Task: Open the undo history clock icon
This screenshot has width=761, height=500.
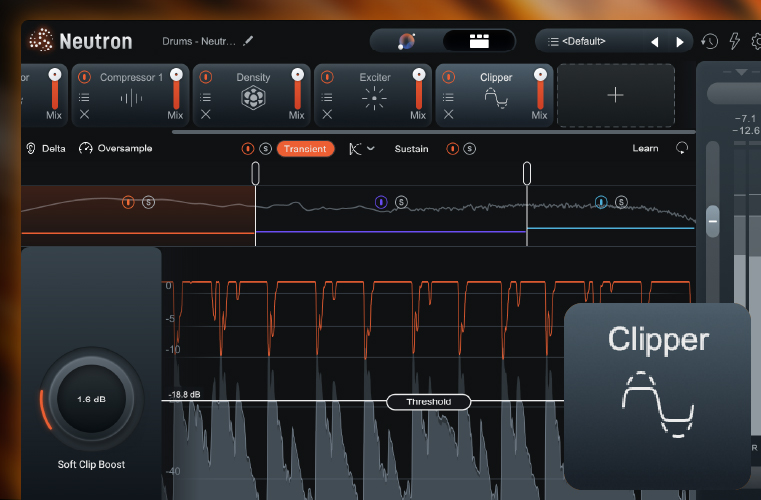Action: pos(710,41)
